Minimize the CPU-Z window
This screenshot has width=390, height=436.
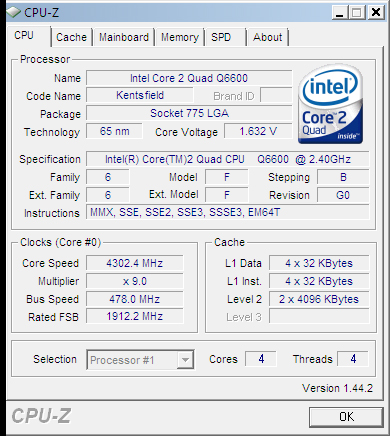pyautogui.click(x=339, y=13)
